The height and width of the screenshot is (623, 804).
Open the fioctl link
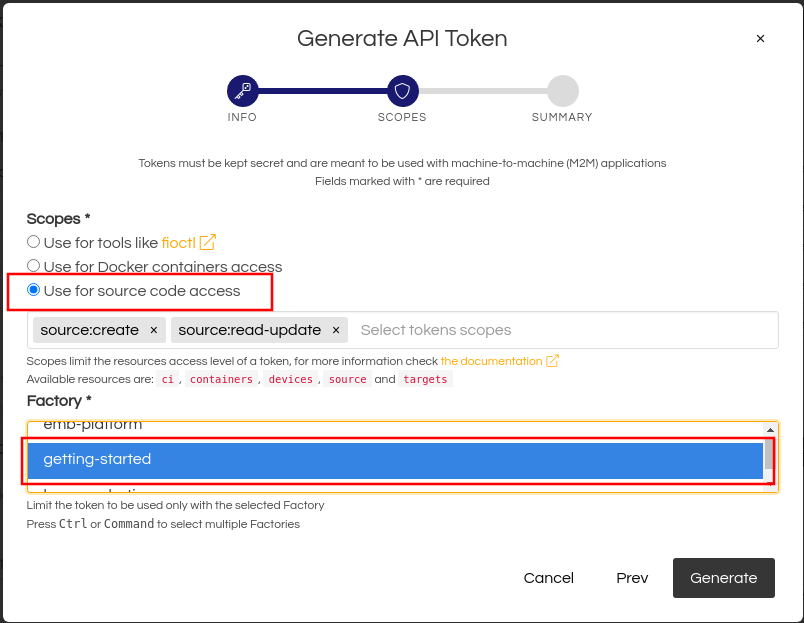click(178, 243)
